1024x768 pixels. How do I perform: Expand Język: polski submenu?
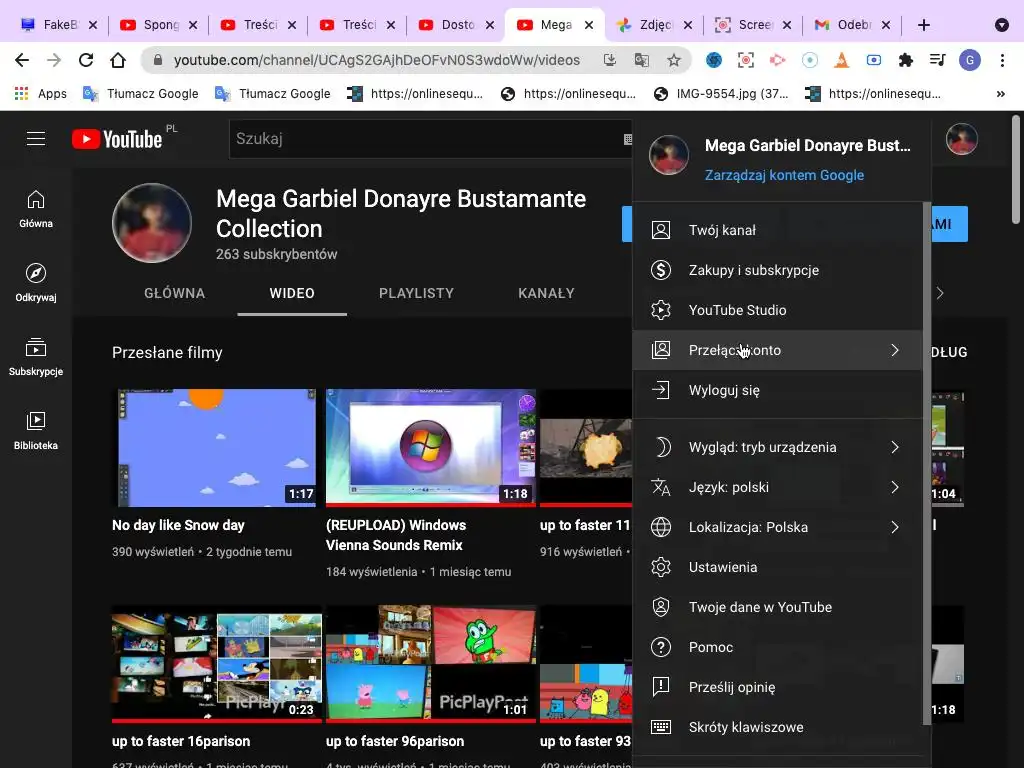(777, 487)
